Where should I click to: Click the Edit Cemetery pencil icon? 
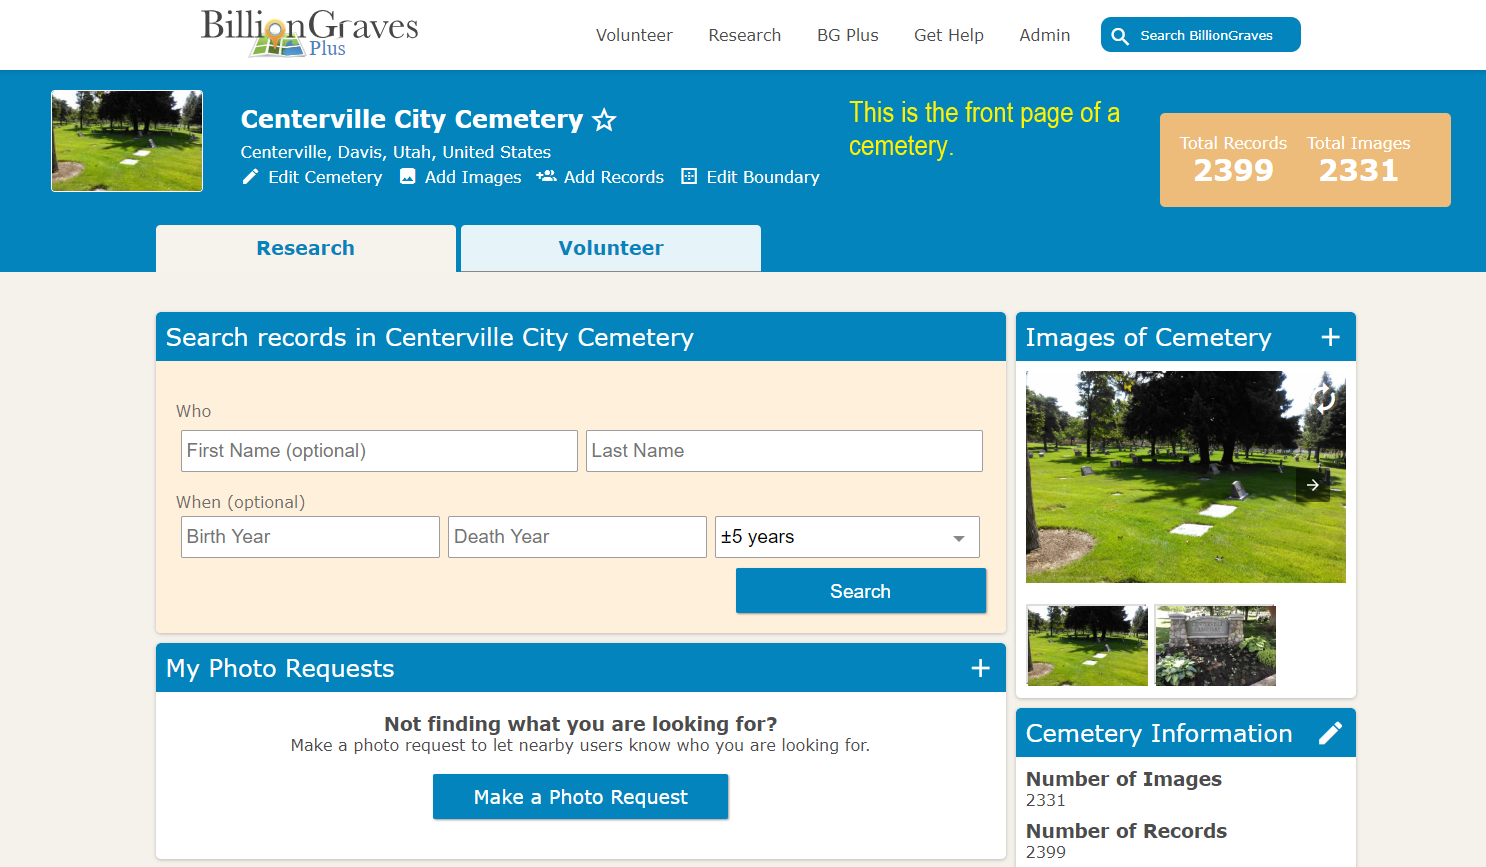251,177
